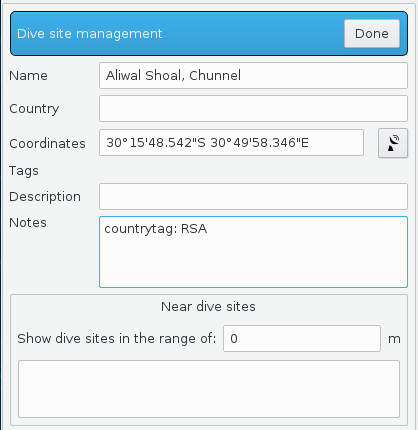Click the Description label
This screenshot has height=430, width=418.
45,197
